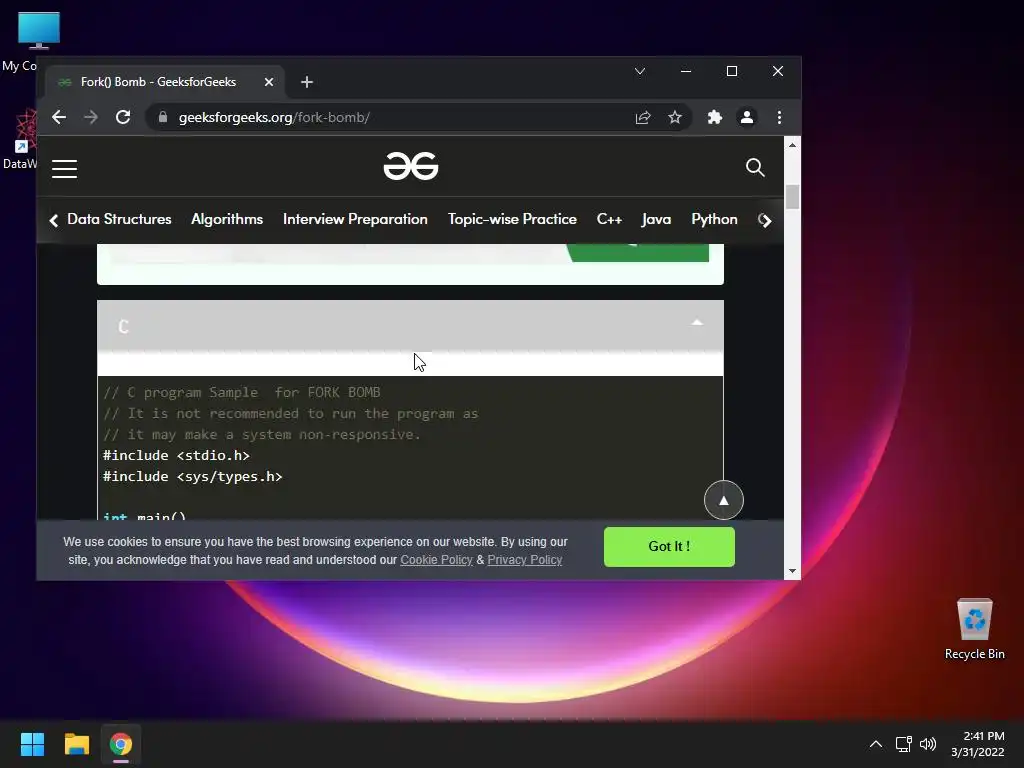Open Chrome profile avatar
This screenshot has width=1024, height=768.
(x=746, y=118)
